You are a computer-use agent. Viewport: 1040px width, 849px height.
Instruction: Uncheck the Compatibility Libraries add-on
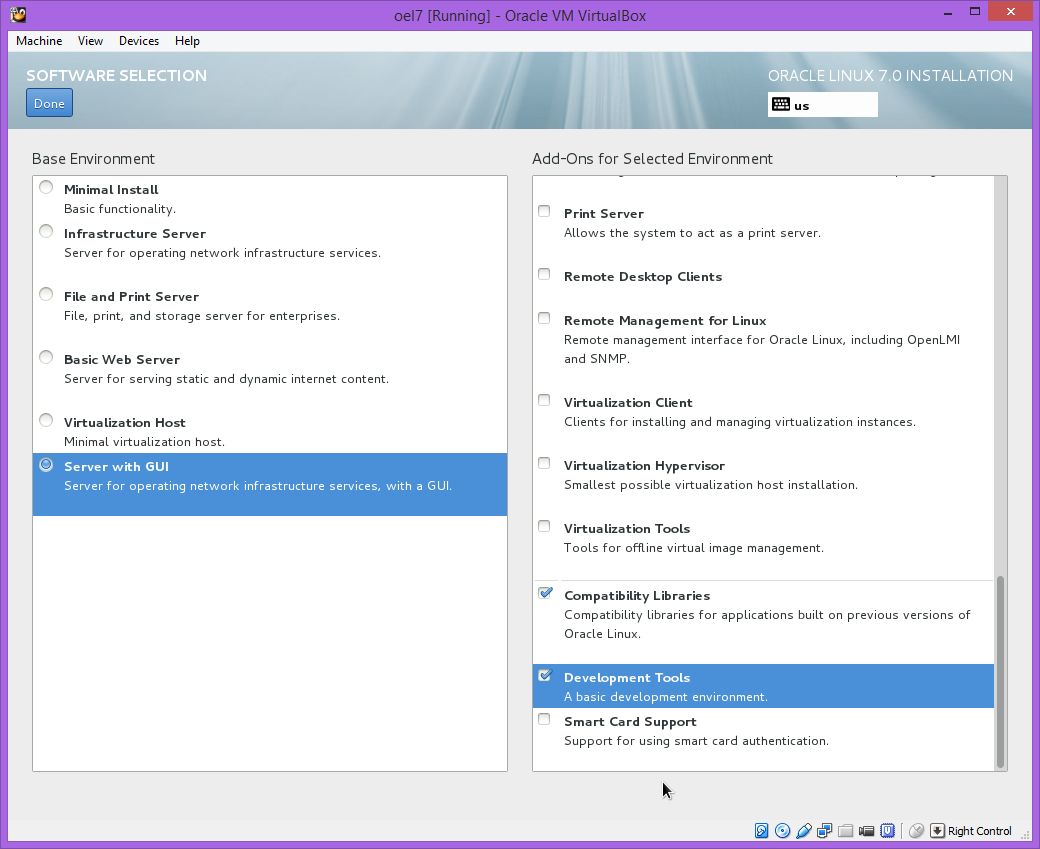coord(545,592)
